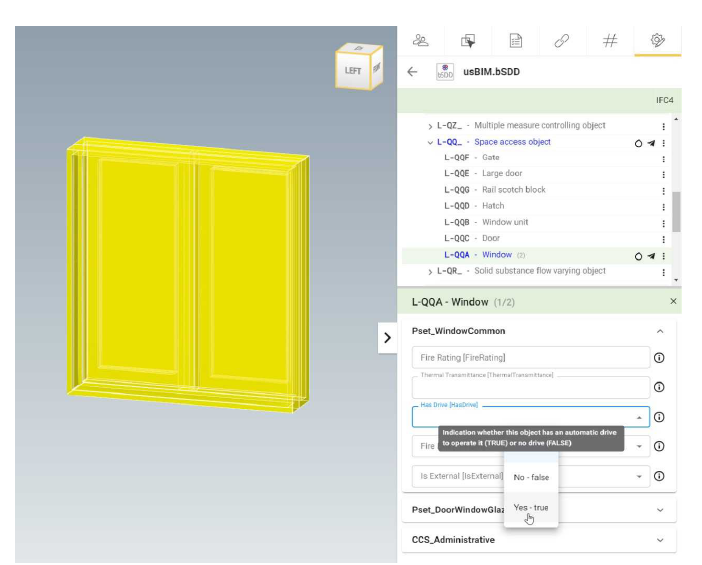
Task: Click the Thermal Transmittance input field
Action: [x=531, y=387]
